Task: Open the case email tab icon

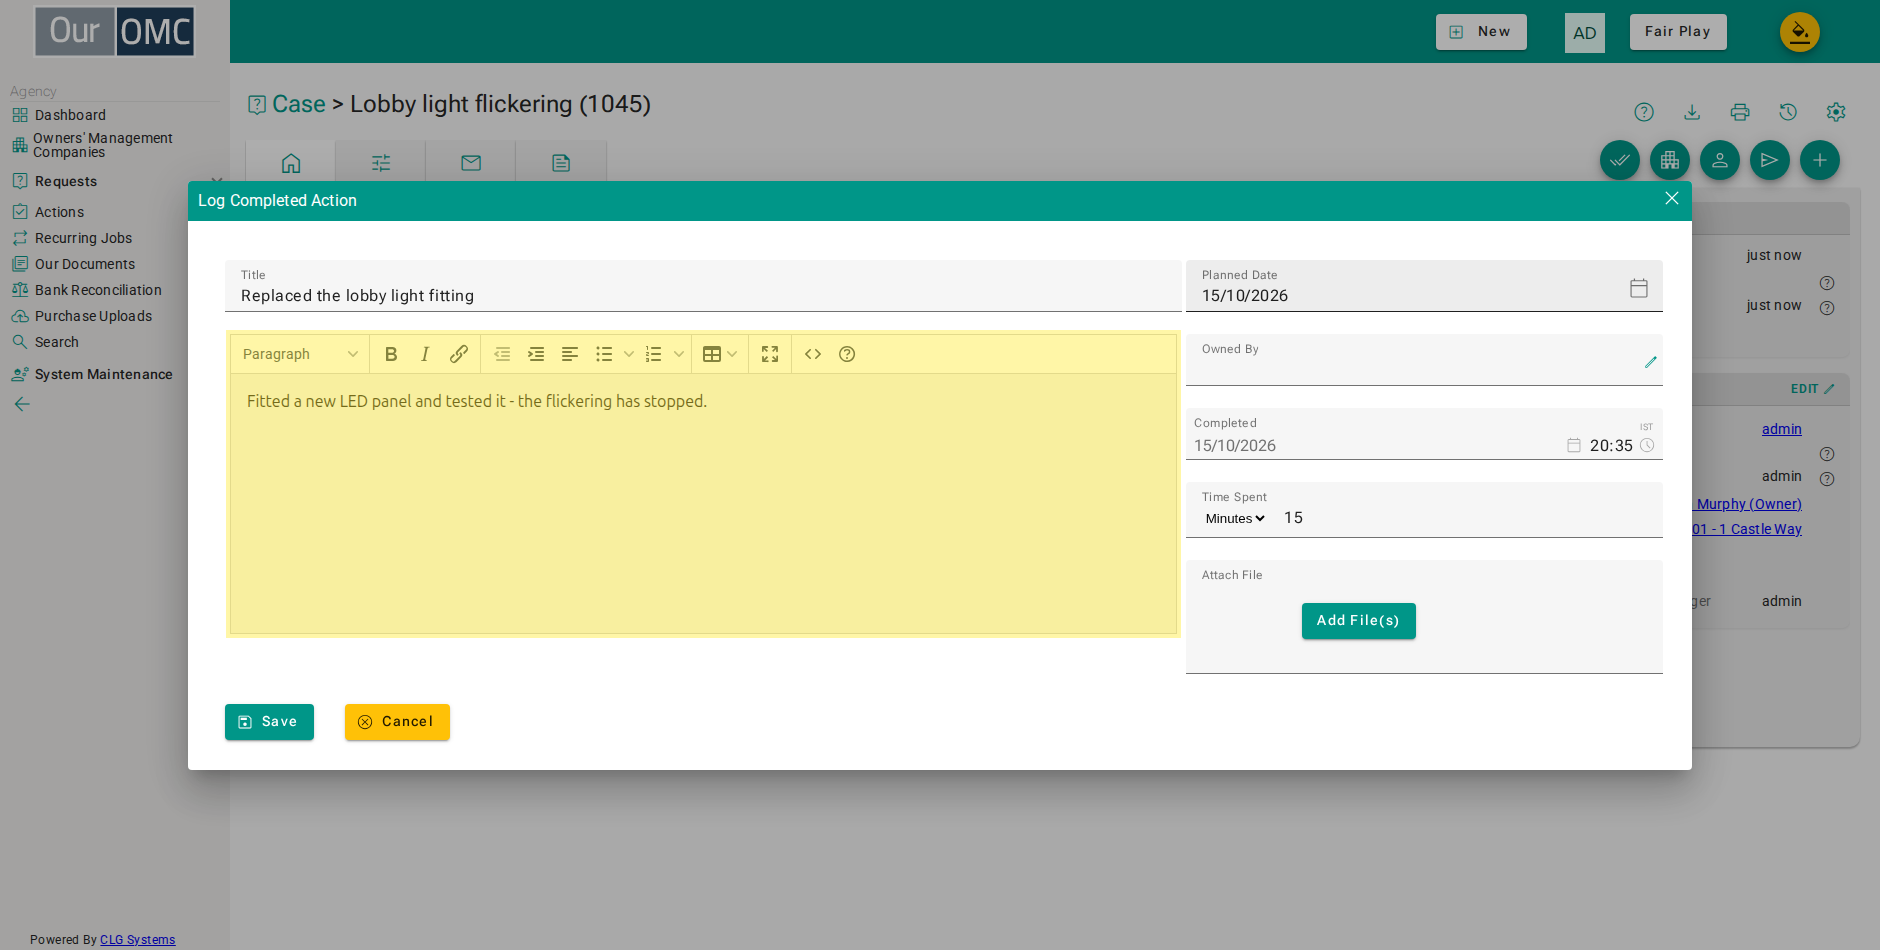Action: point(471,163)
